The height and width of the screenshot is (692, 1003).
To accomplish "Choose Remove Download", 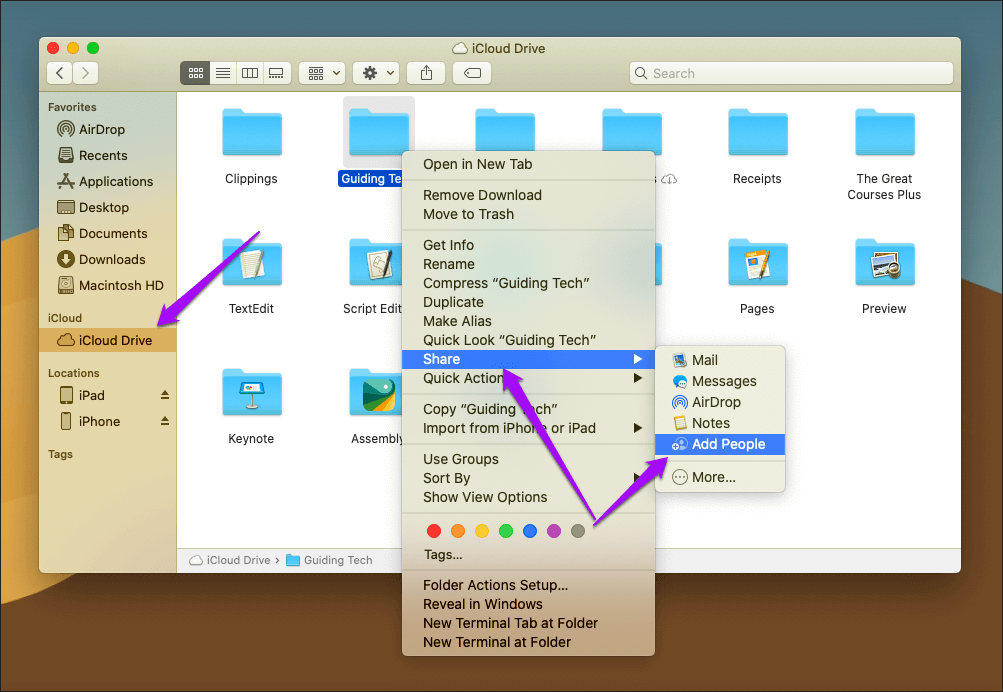I will [528, 195].
